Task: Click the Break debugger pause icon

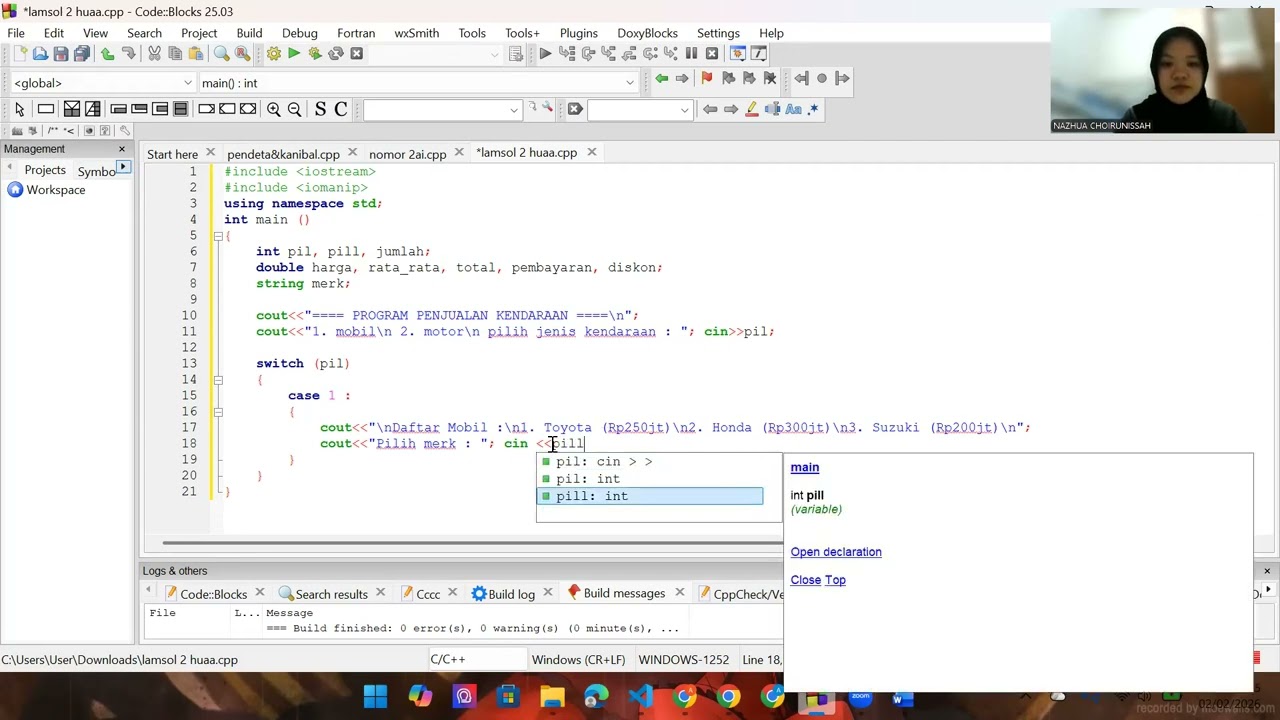Action: click(691, 54)
